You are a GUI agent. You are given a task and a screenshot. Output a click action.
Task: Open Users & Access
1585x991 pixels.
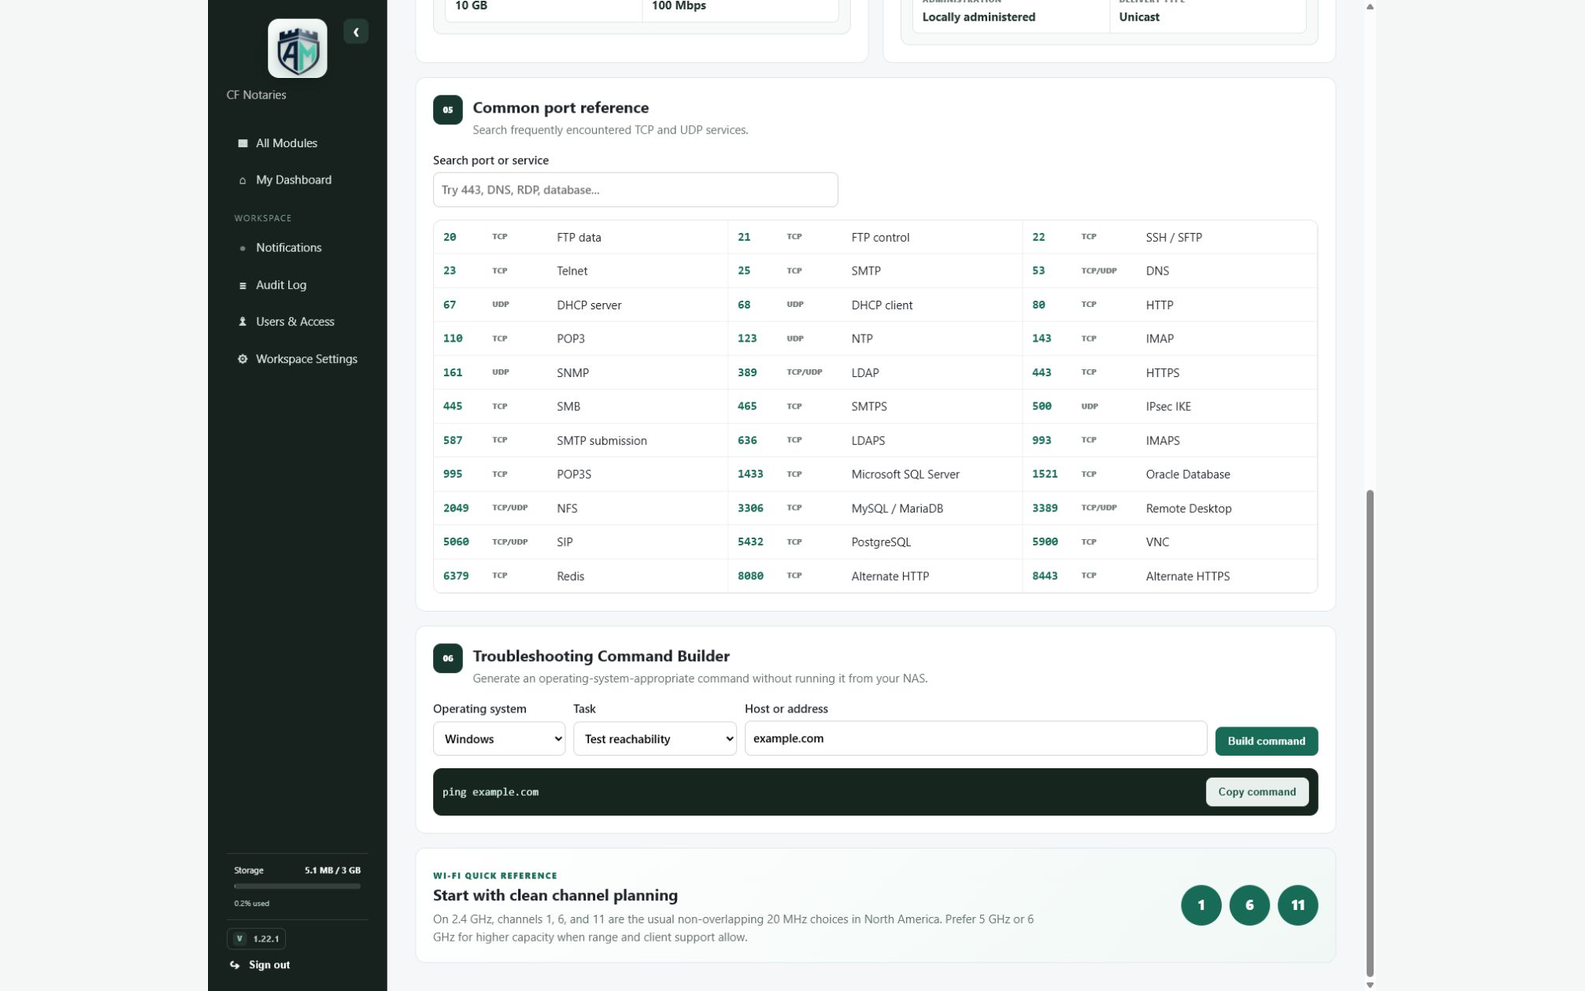click(297, 322)
